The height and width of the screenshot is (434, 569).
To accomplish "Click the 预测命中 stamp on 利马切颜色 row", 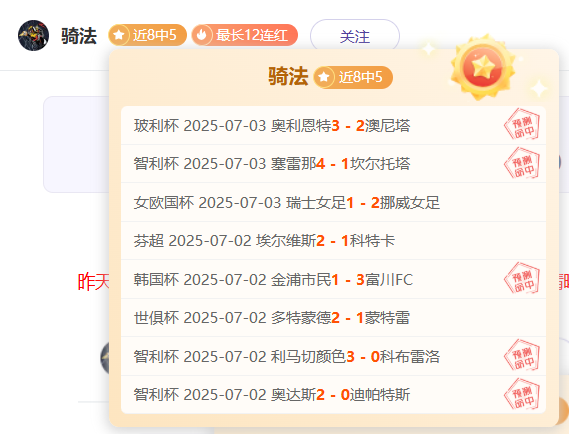I will click(x=522, y=356).
